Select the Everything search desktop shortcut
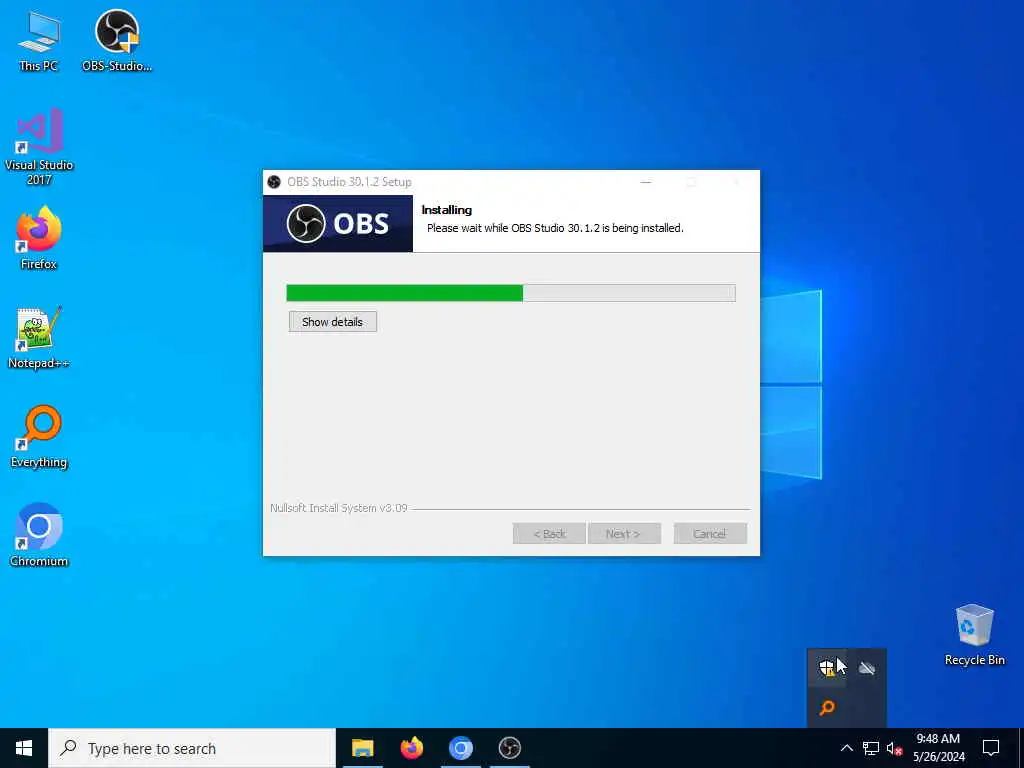The width and height of the screenshot is (1024, 768). pos(39,437)
